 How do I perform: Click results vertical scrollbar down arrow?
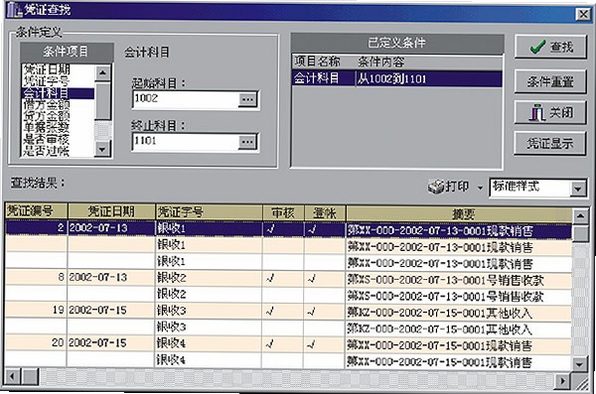(580, 365)
